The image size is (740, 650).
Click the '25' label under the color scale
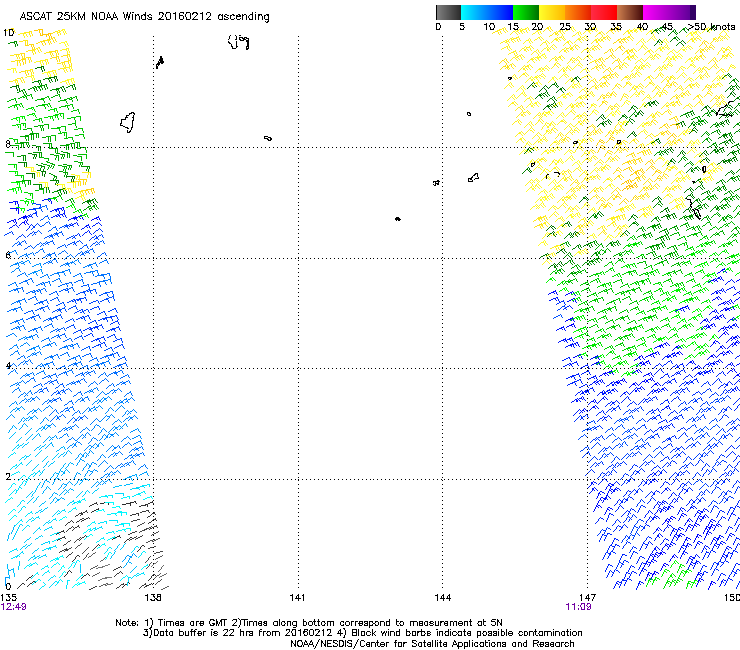coord(565,27)
